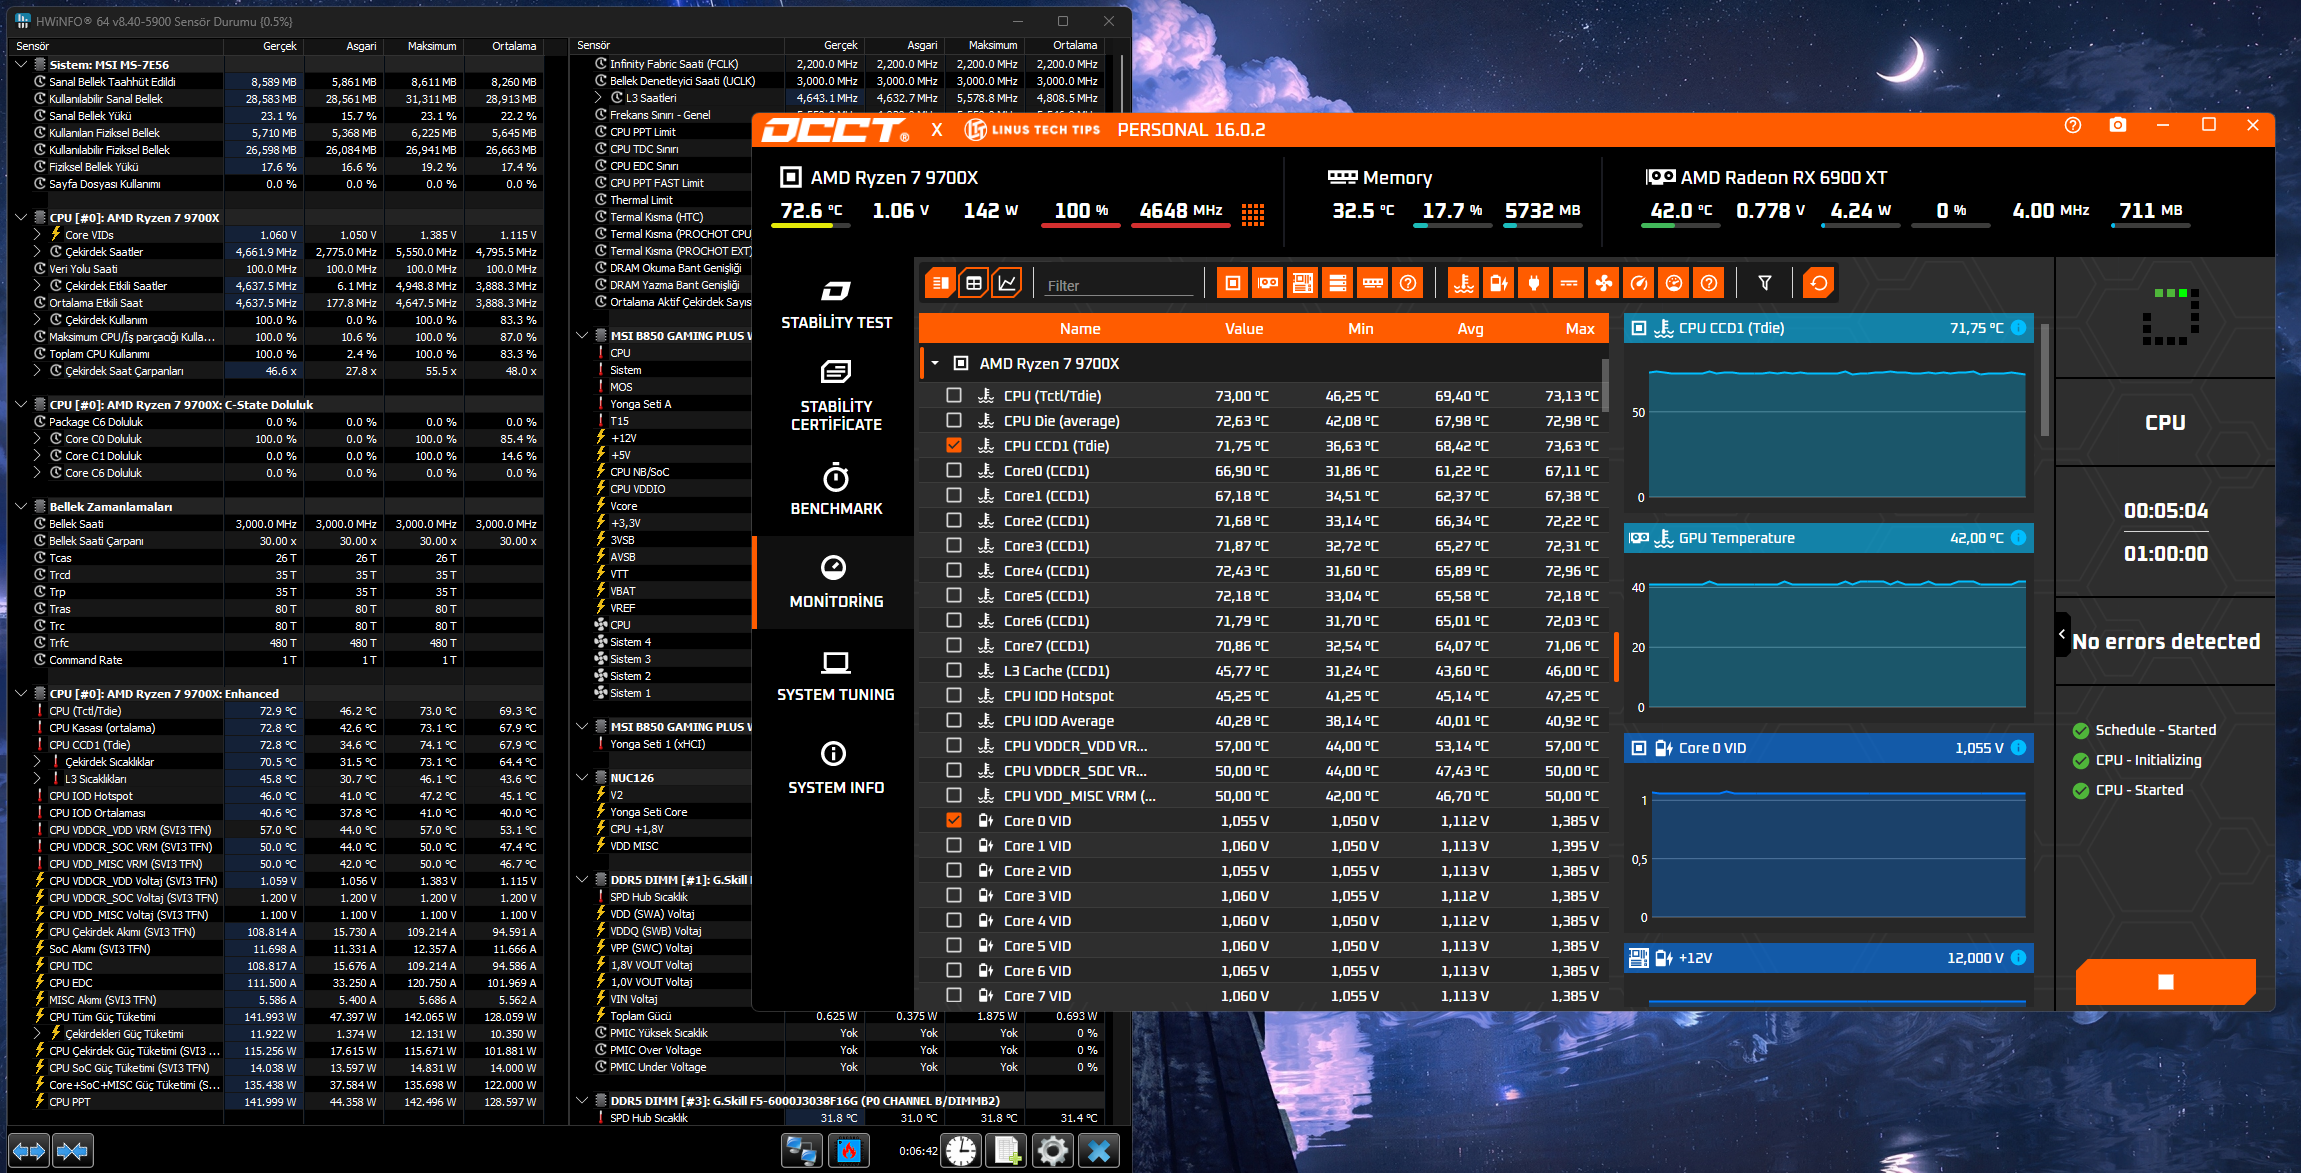Sort OCCT sensor table by Max column
This screenshot has width=2301, height=1173.
[x=1580, y=329]
